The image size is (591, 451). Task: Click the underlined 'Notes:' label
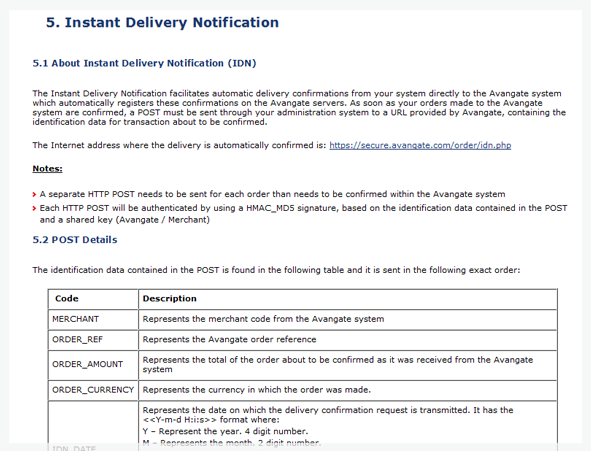pos(47,168)
